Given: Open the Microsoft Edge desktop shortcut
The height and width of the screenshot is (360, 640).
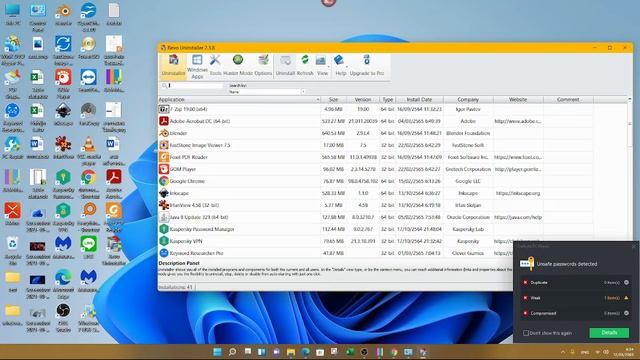Looking at the screenshot, I should 63,283.
